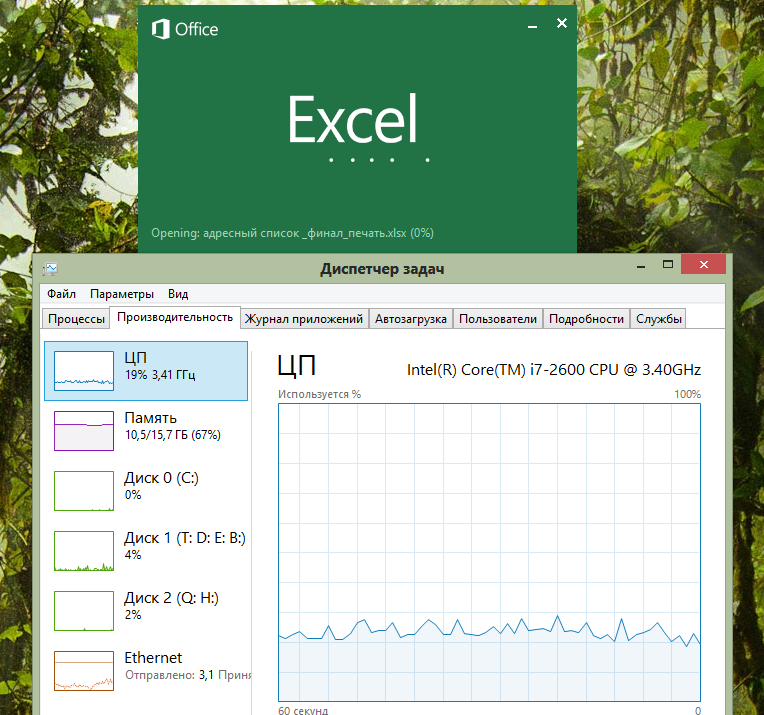This screenshot has height=715, width=764.
Task: Close the Excel splash screen
Action: pos(562,23)
